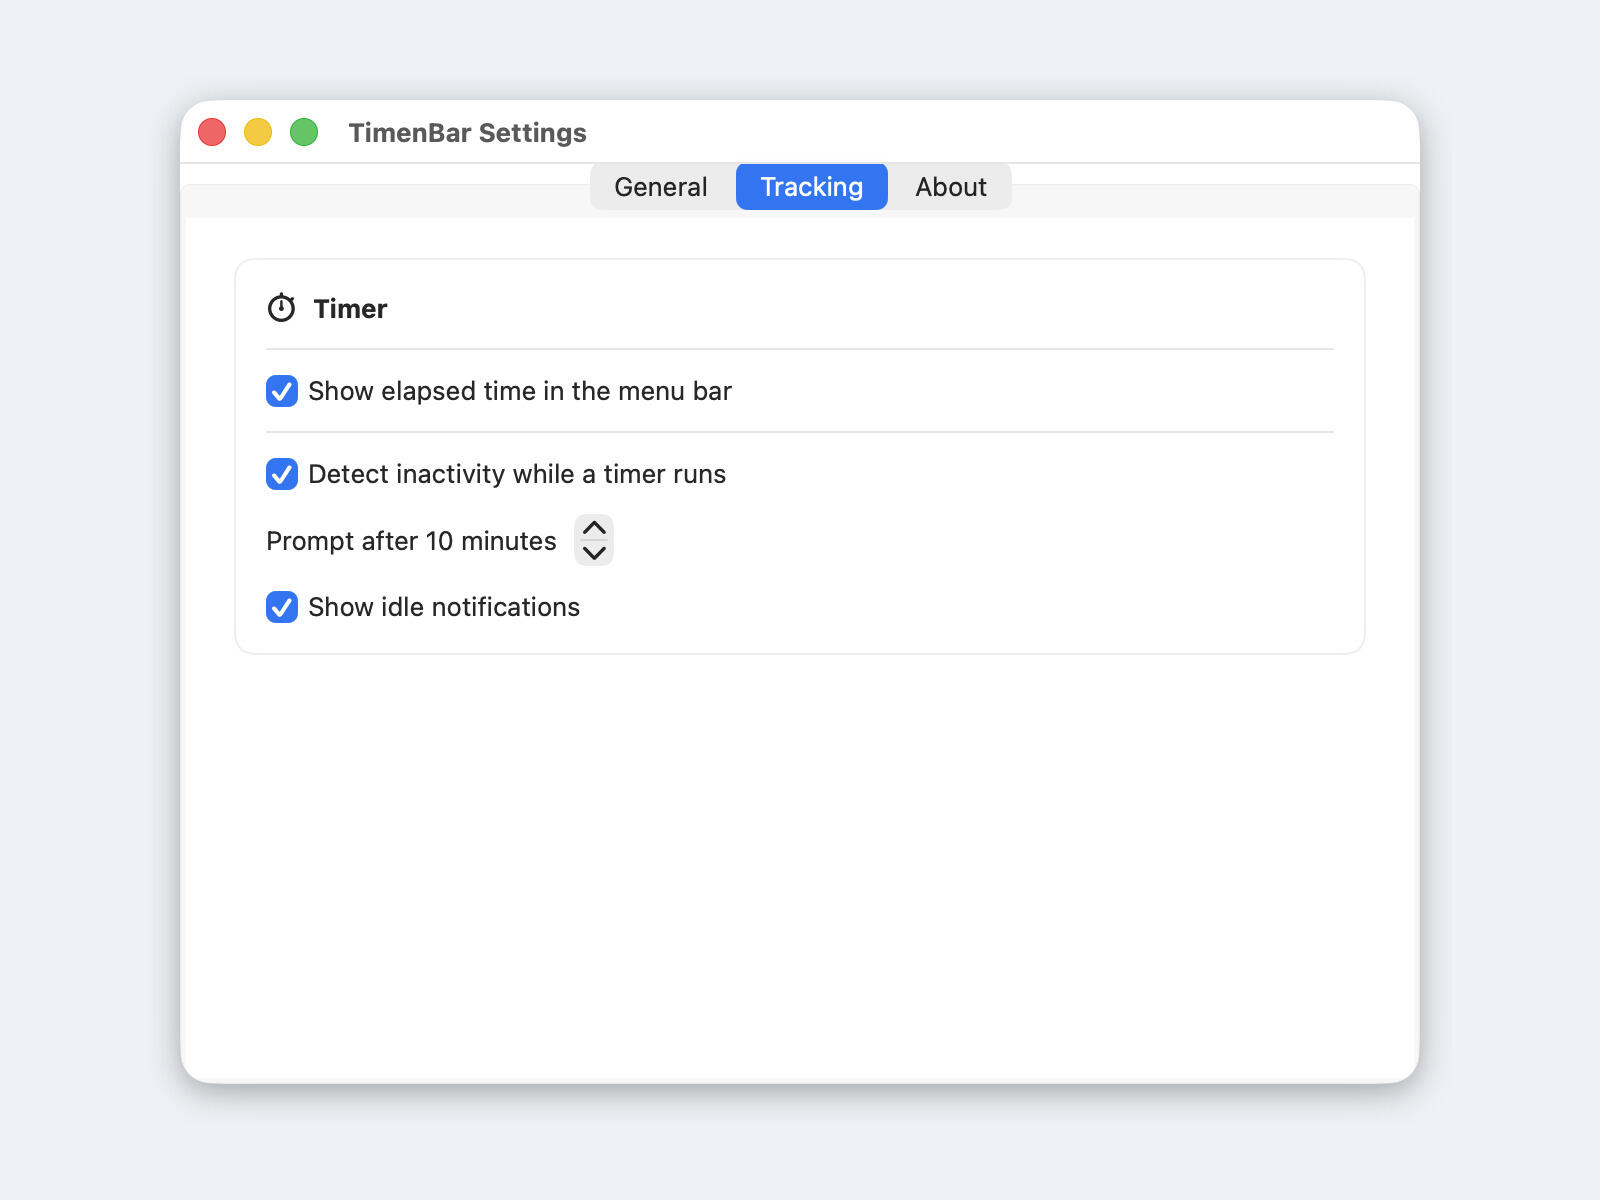Screen dimensions: 1600x1200
Task: Increase prompt minutes with stepper up arrow
Action: pos(594,528)
